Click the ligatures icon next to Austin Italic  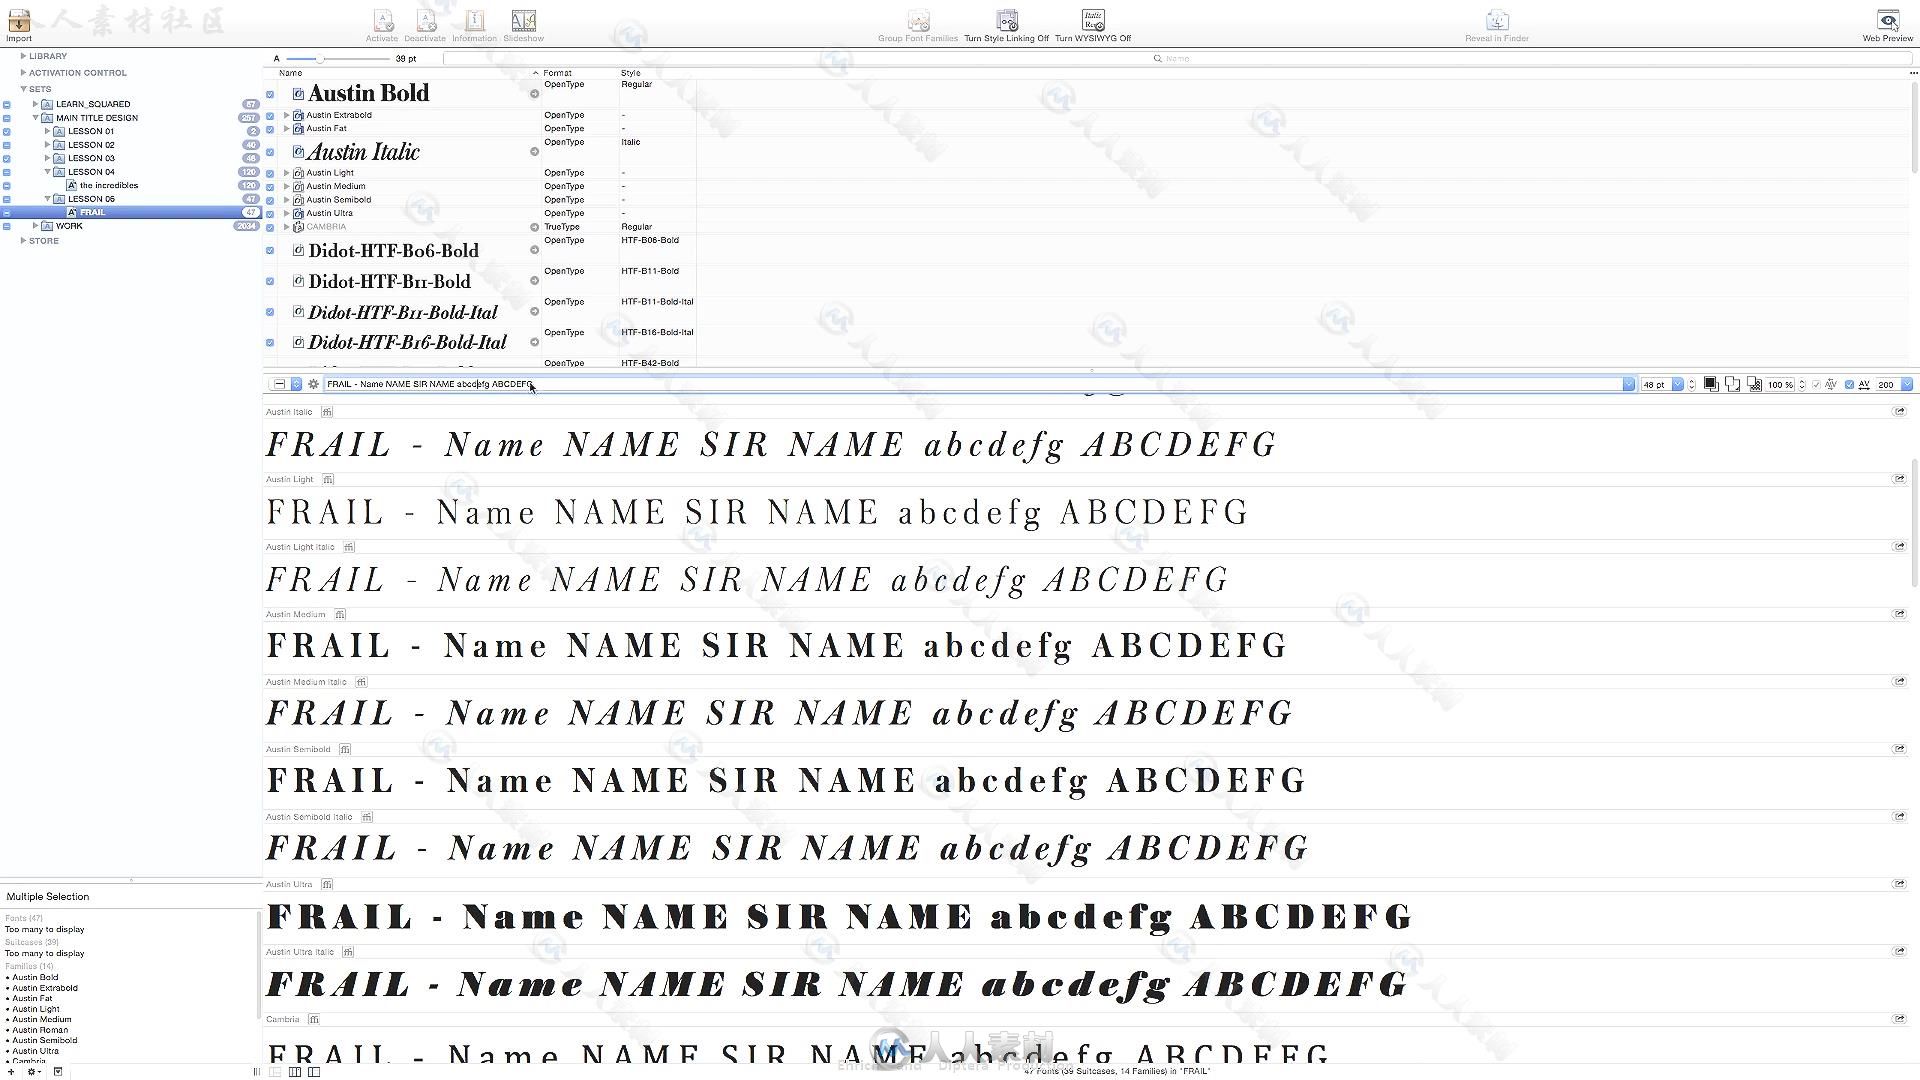(327, 412)
